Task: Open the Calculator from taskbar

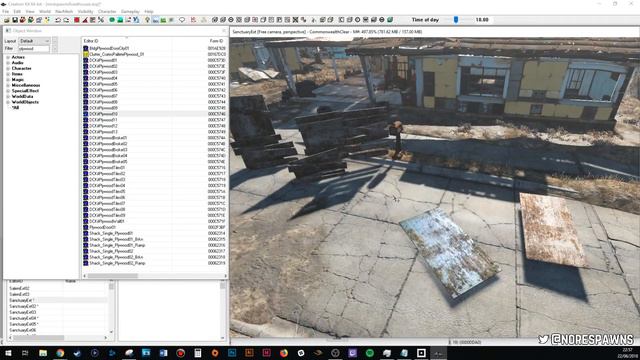Action: [198, 353]
